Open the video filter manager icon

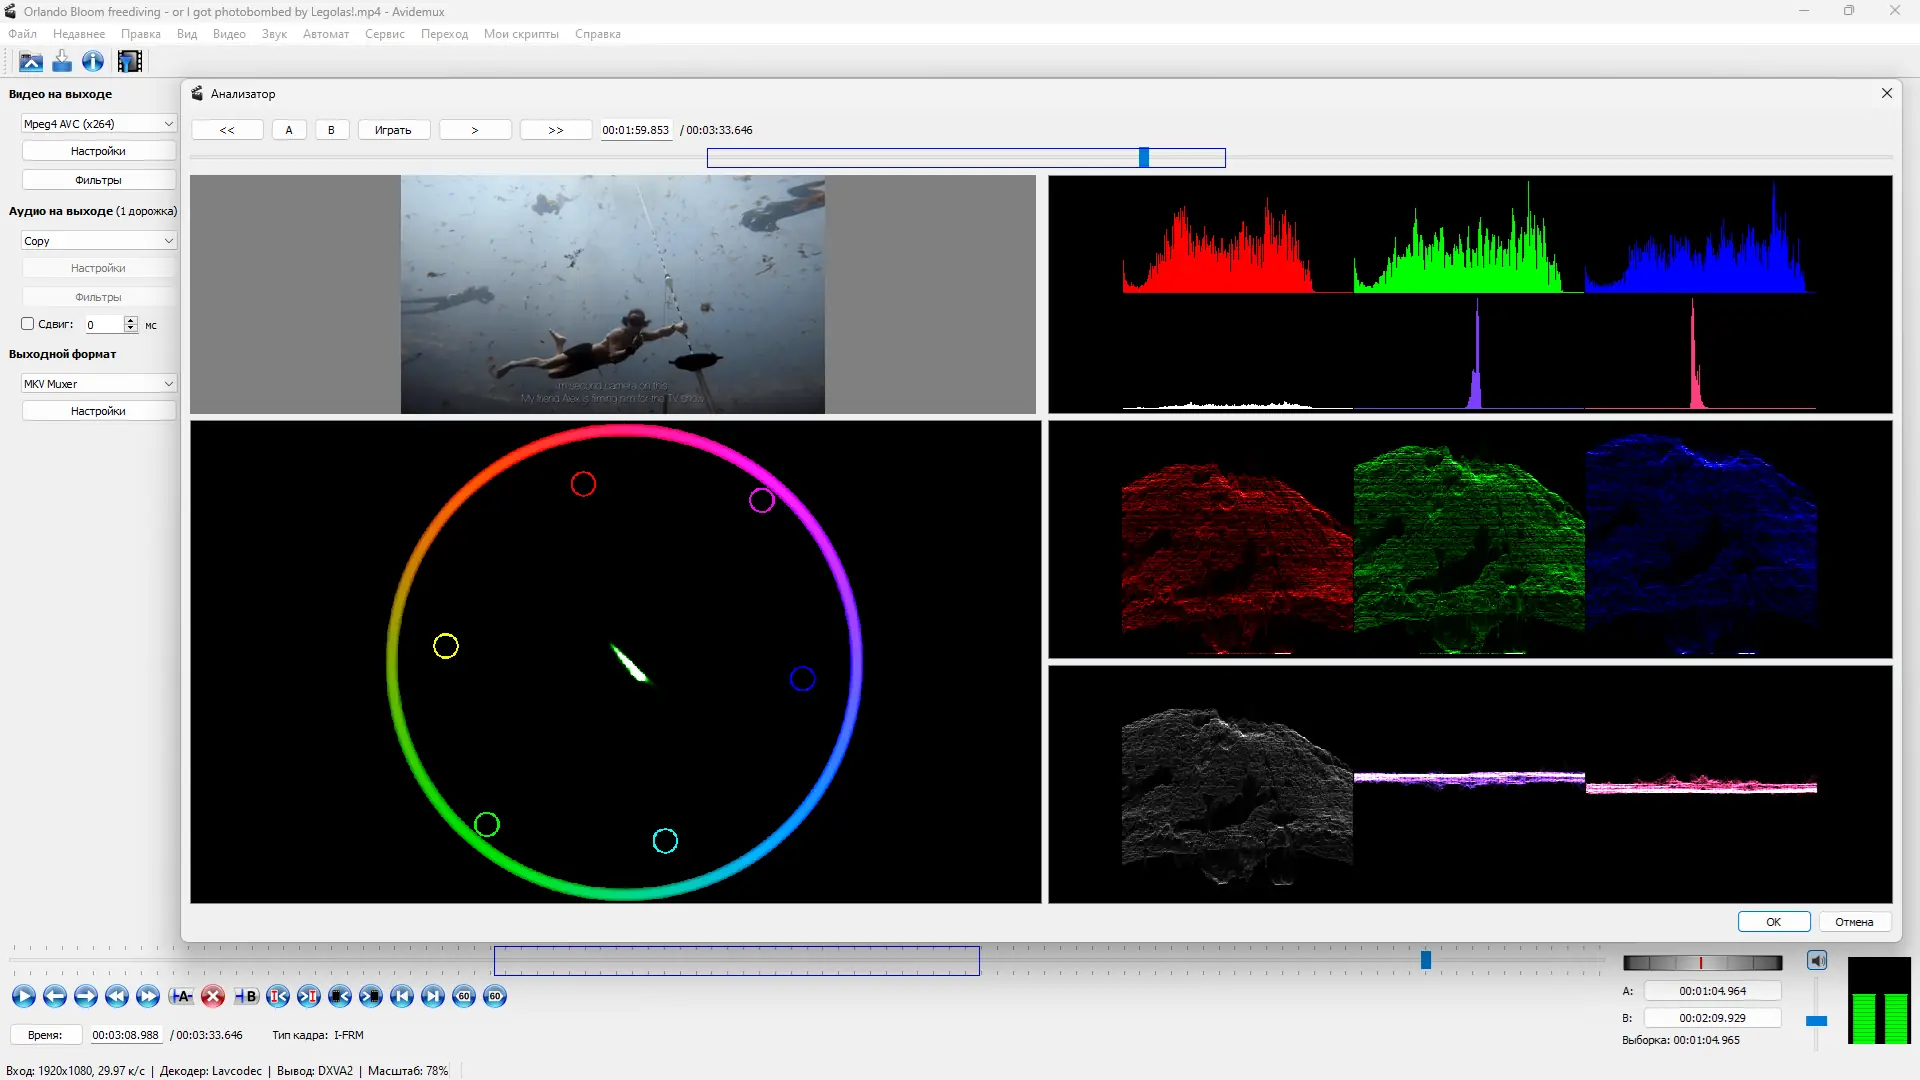tap(129, 62)
